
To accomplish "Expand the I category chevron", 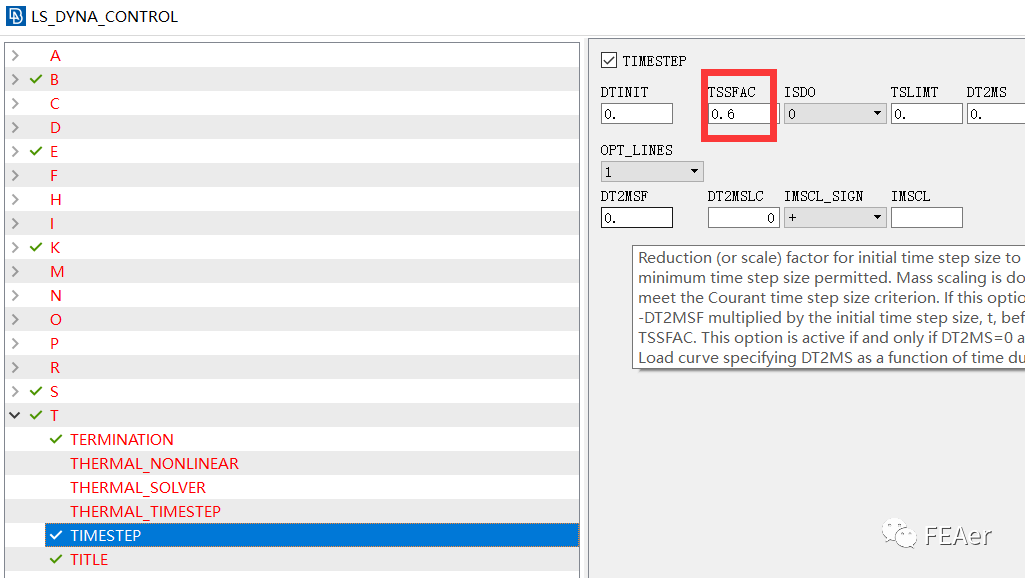I will [15, 224].
